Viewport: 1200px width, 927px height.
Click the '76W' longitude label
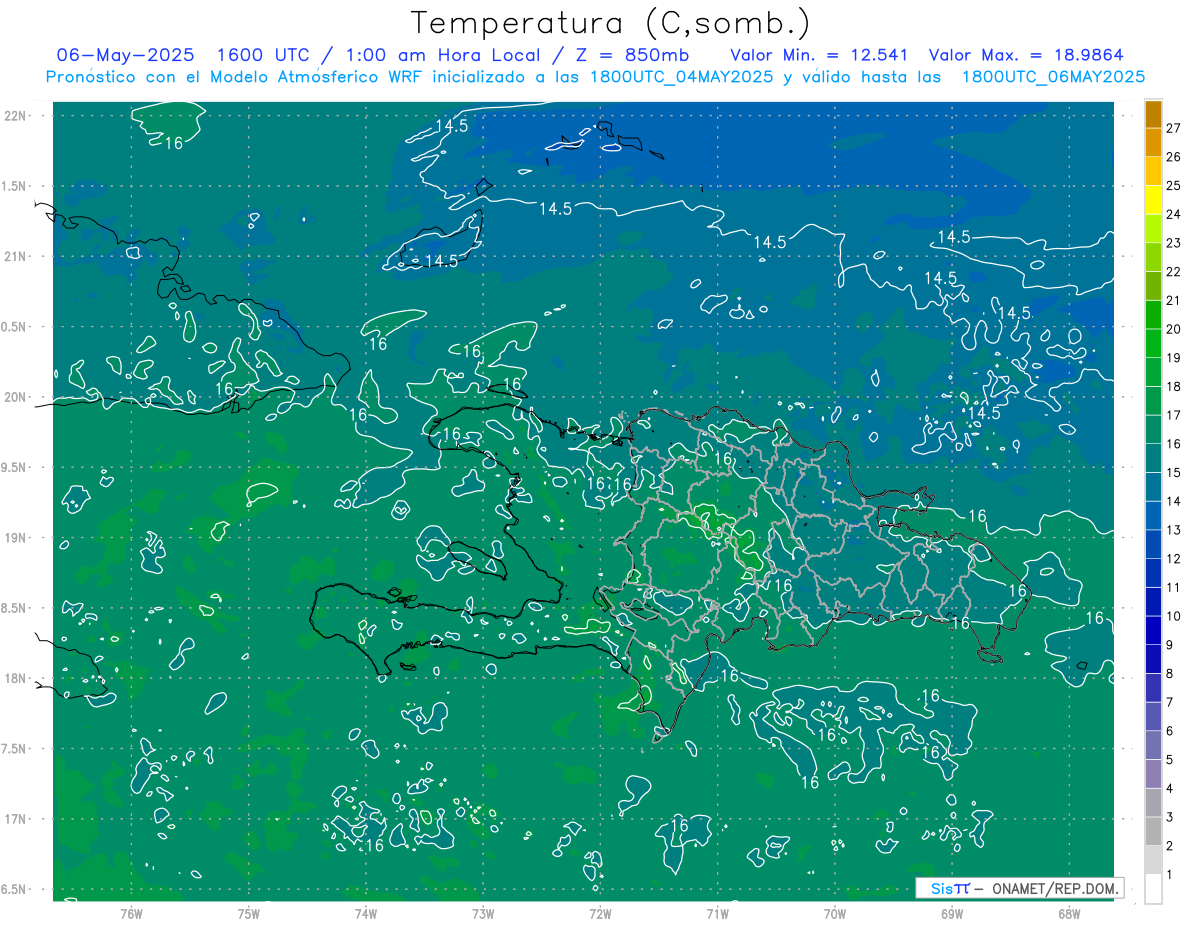[x=131, y=914]
